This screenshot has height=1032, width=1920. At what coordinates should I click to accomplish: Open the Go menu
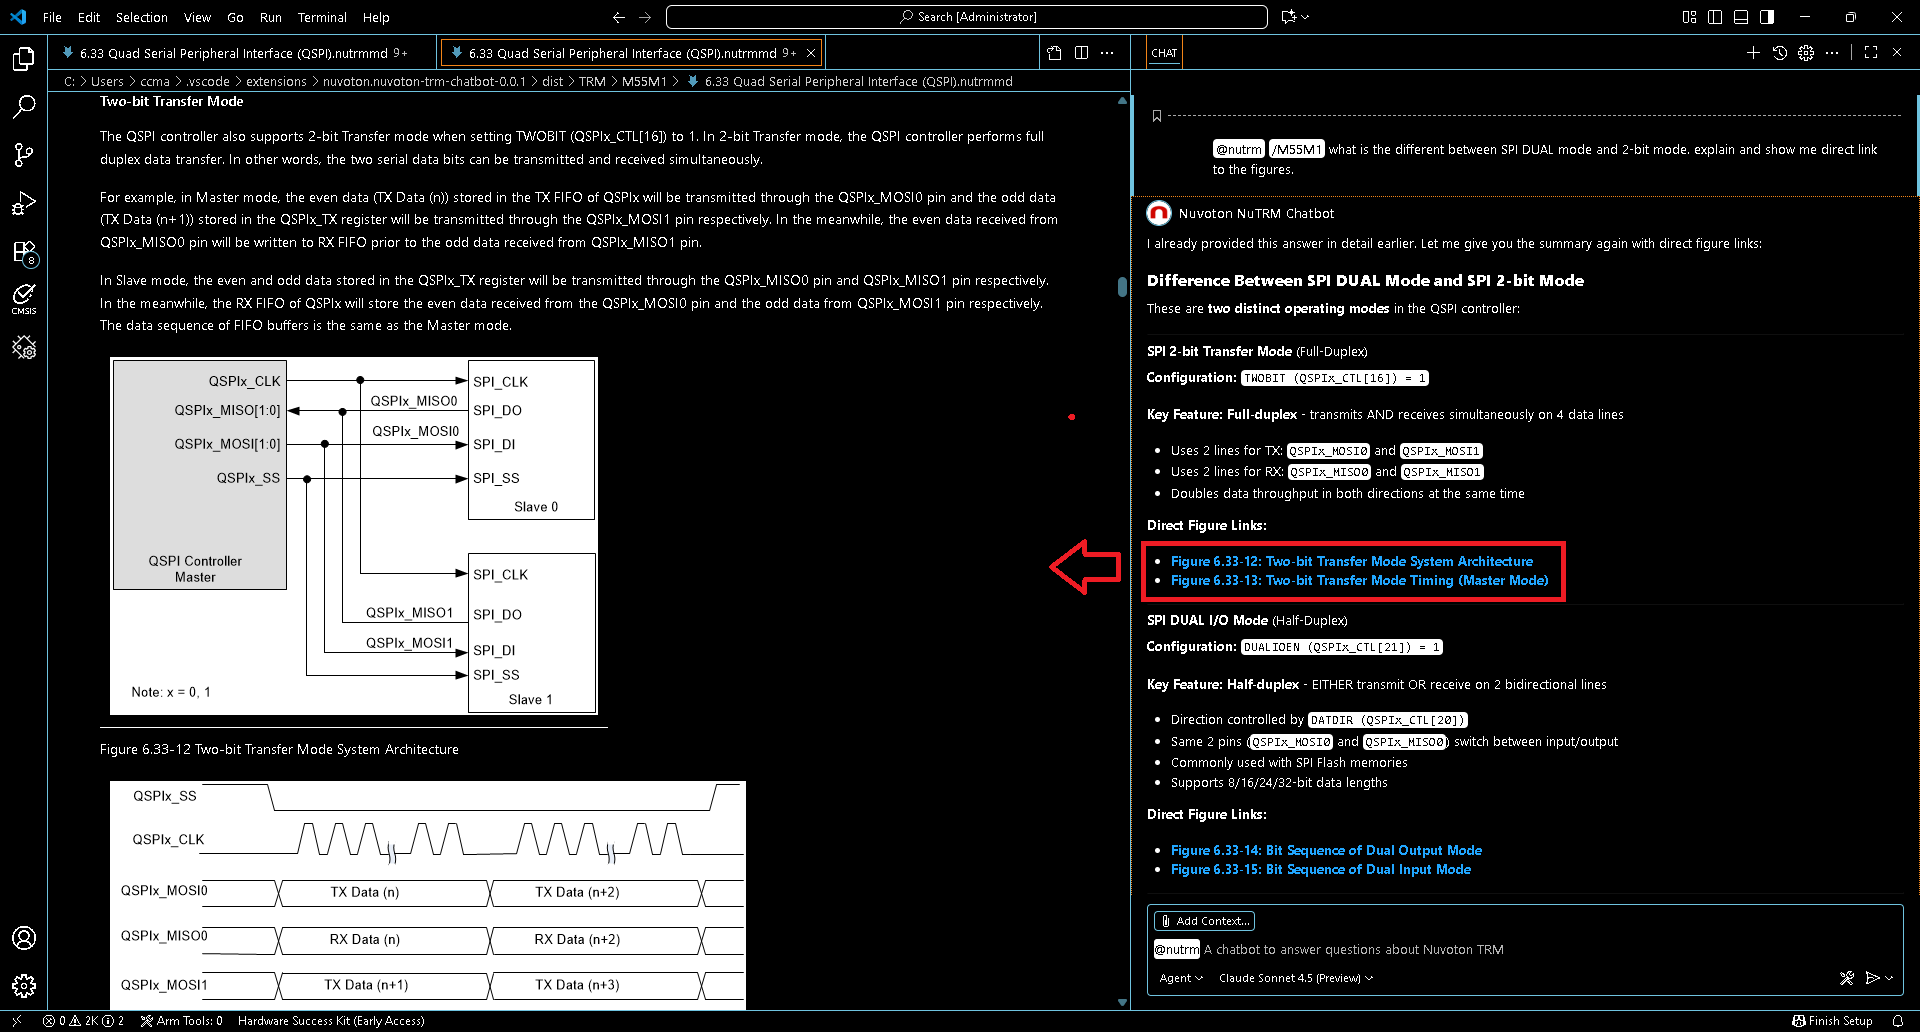[235, 17]
